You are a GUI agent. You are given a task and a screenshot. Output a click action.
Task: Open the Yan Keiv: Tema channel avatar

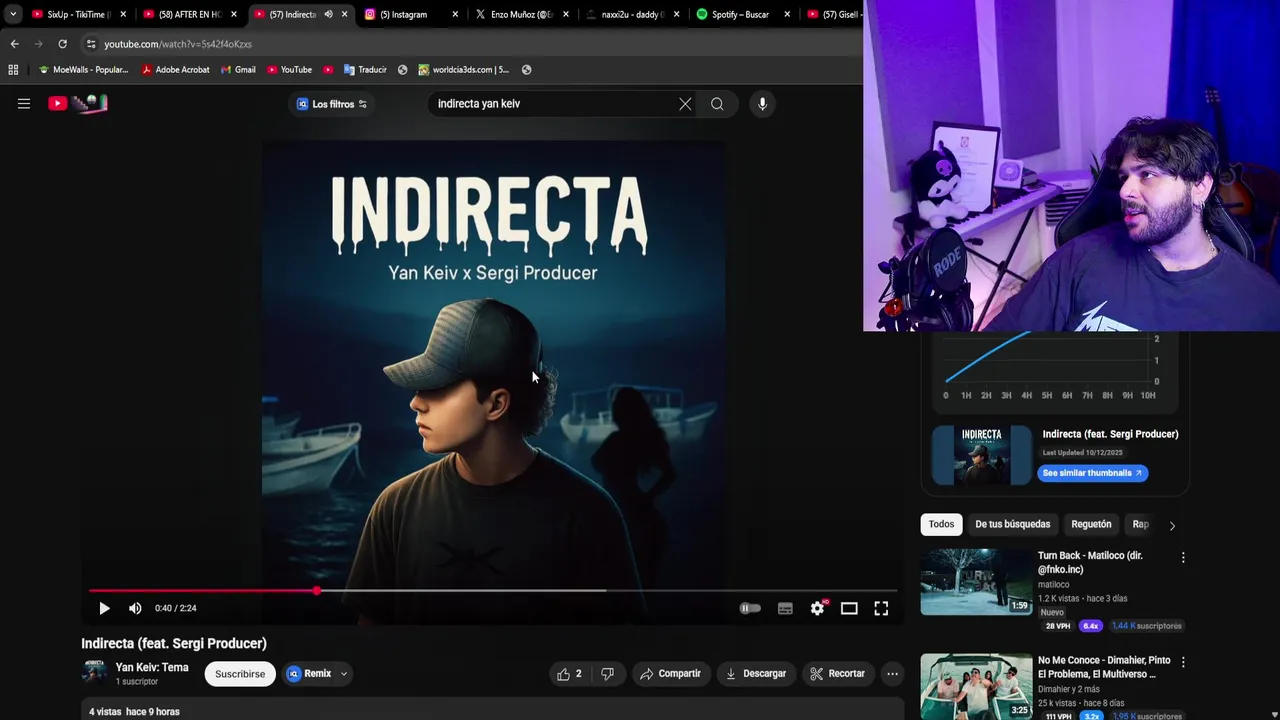tap(94, 673)
